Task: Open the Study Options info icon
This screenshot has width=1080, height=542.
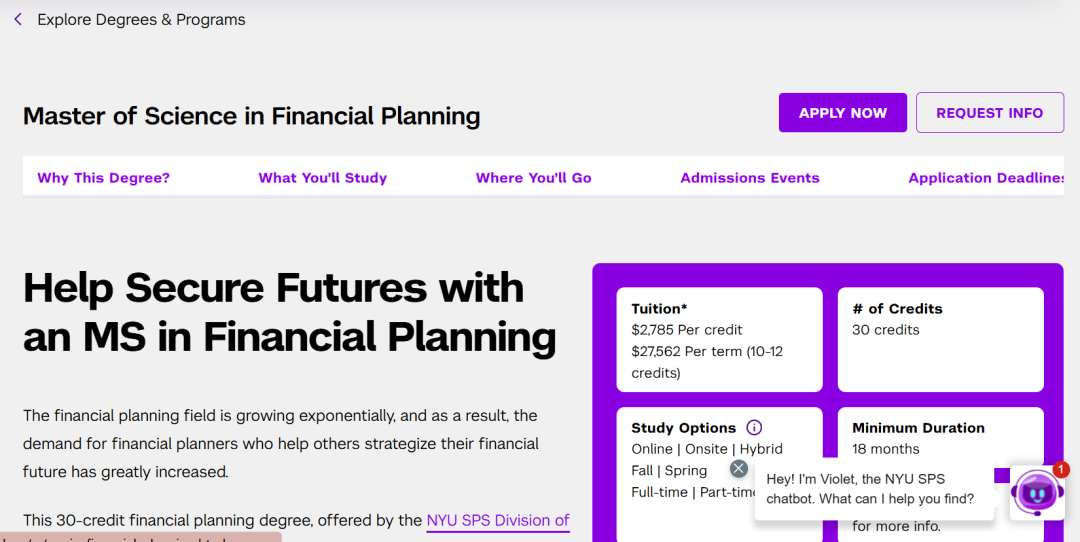Action: tap(754, 427)
